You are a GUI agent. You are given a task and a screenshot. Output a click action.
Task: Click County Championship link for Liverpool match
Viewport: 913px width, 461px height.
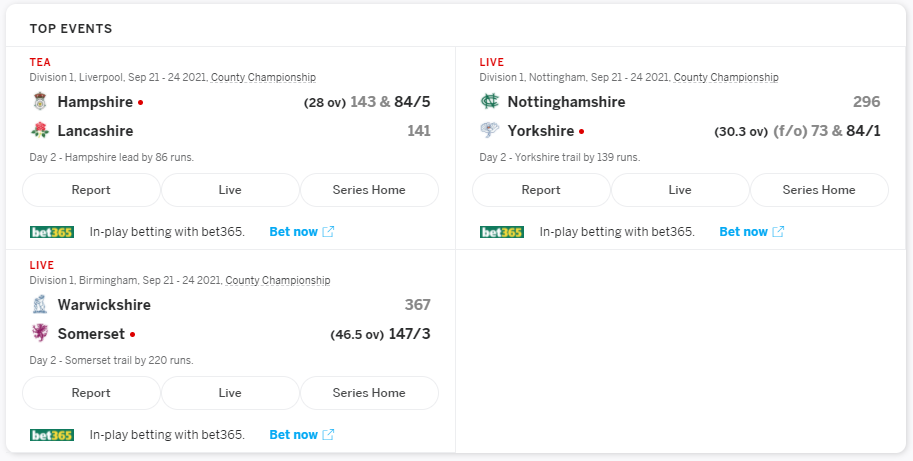(263, 77)
